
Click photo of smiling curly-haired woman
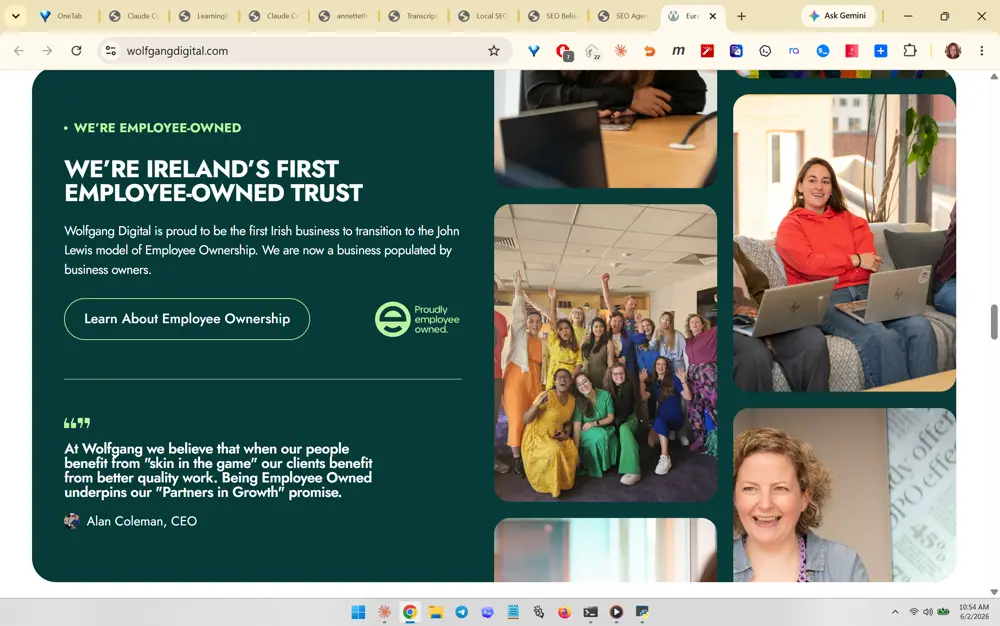point(844,495)
